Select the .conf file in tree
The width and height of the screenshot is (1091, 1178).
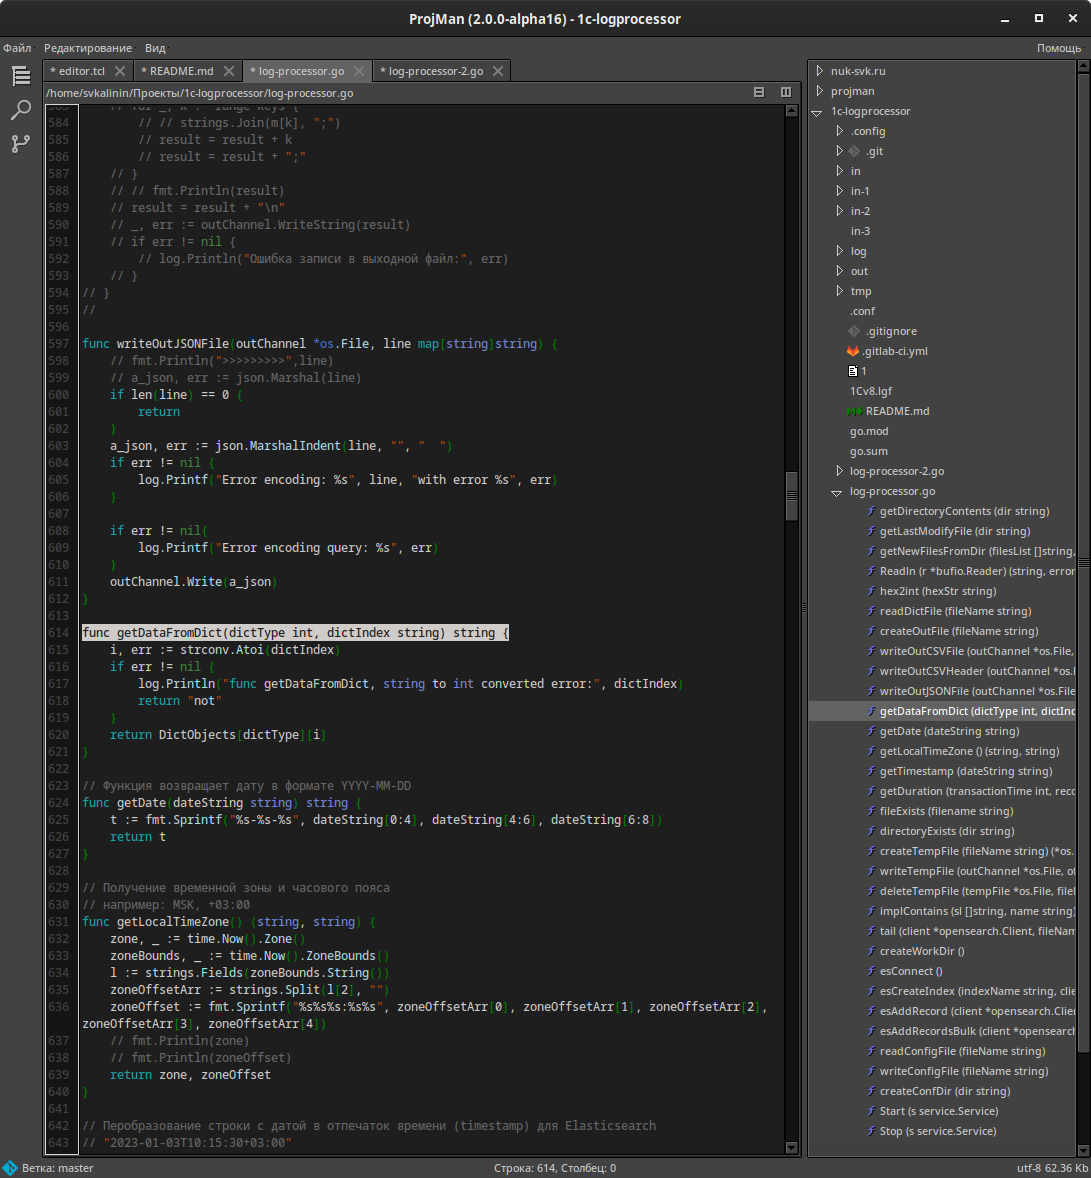tap(863, 311)
